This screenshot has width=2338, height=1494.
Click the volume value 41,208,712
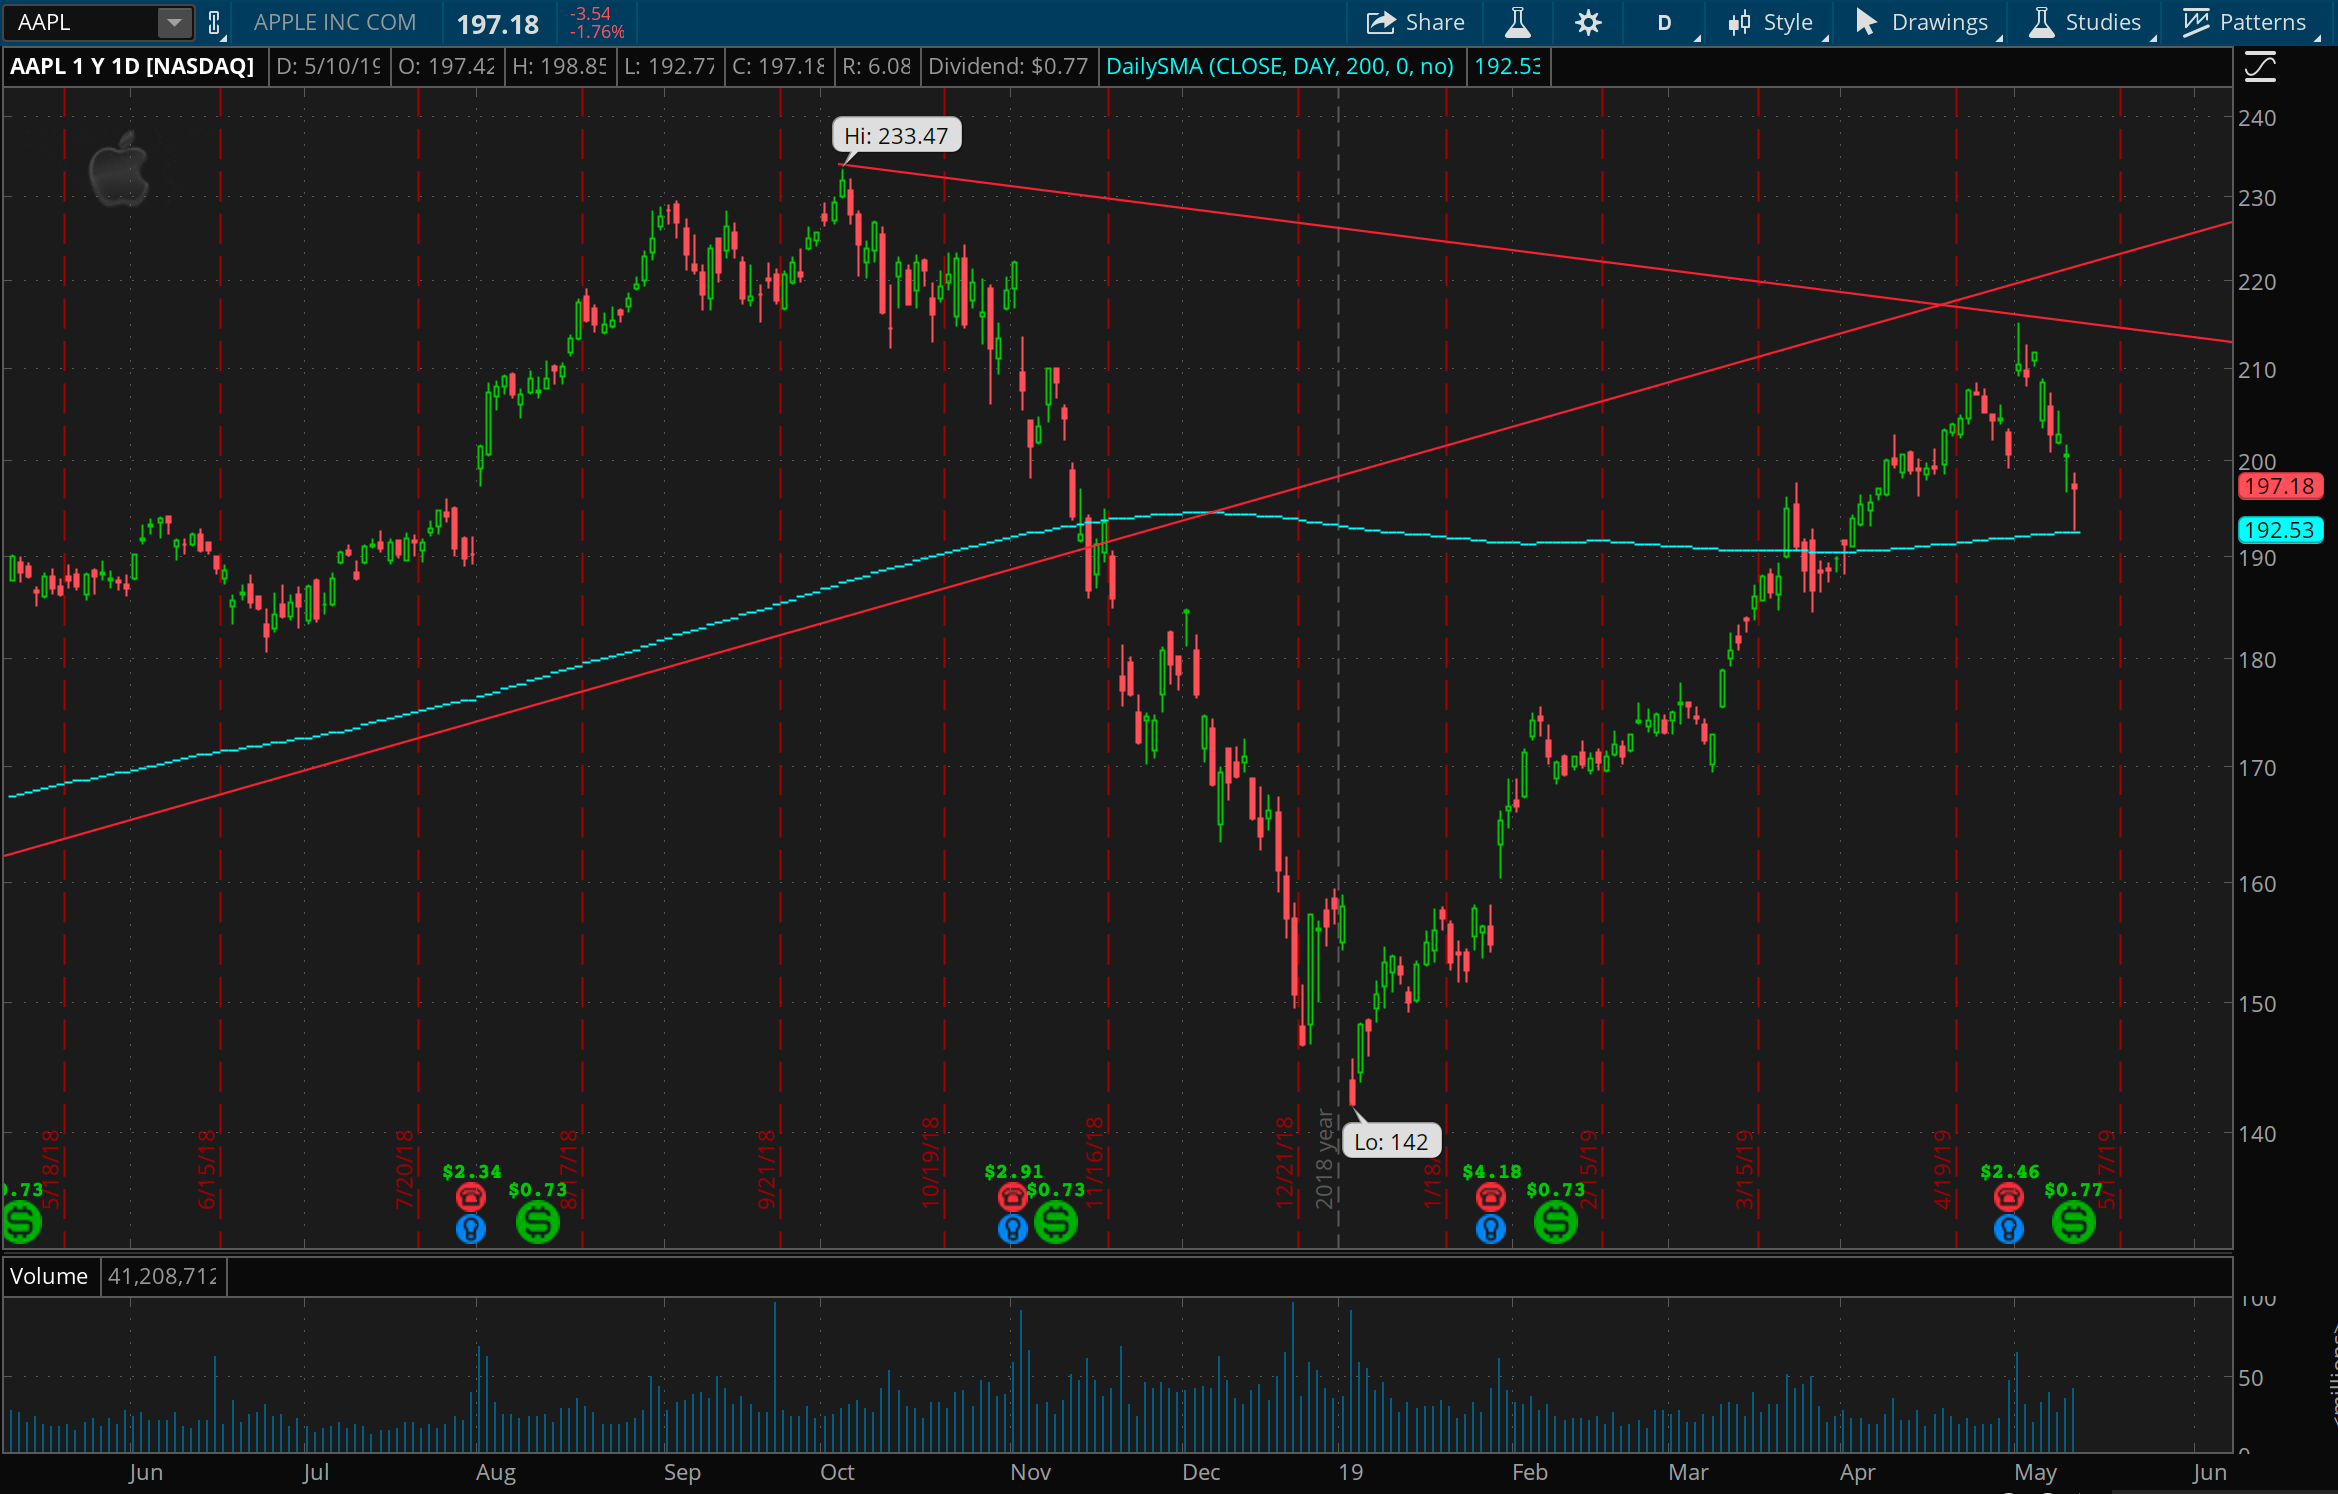(x=162, y=1276)
